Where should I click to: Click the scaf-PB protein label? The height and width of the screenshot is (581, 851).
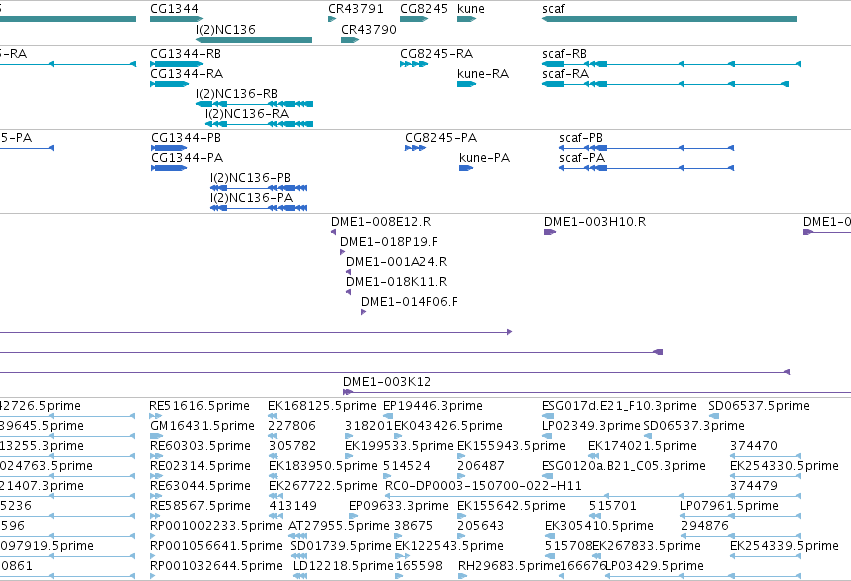point(581,137)
